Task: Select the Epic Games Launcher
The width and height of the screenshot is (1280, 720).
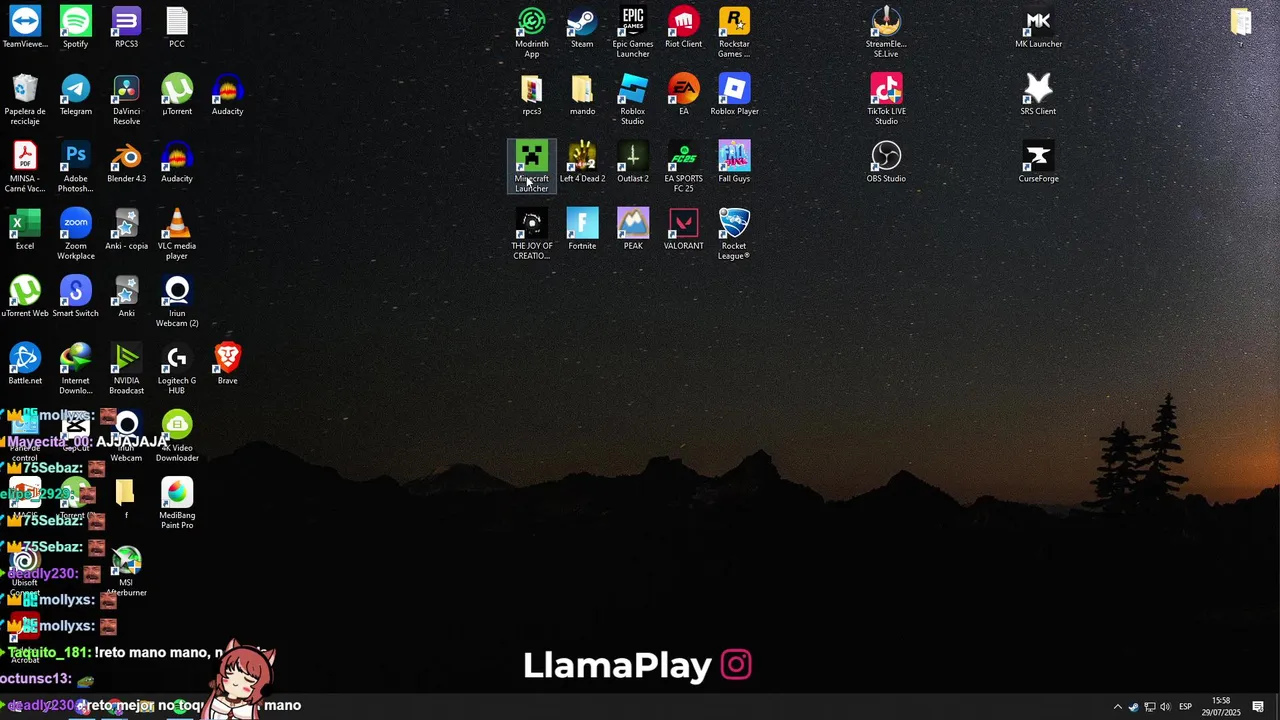Action: point(633,32)
